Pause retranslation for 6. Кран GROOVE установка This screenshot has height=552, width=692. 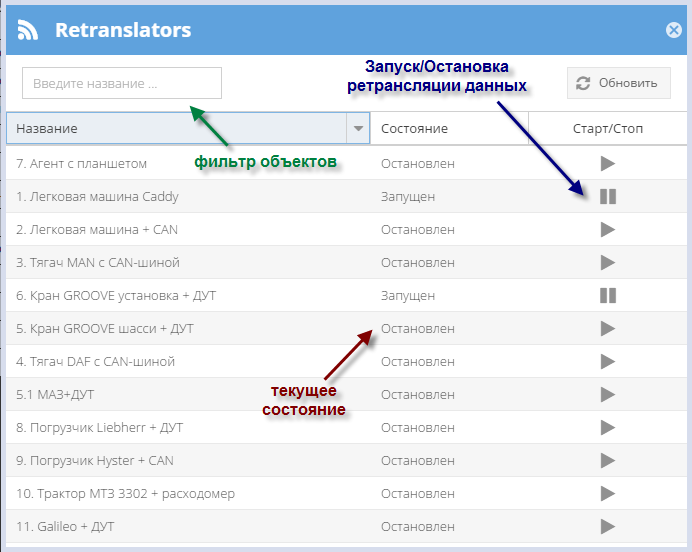[607, 295]
